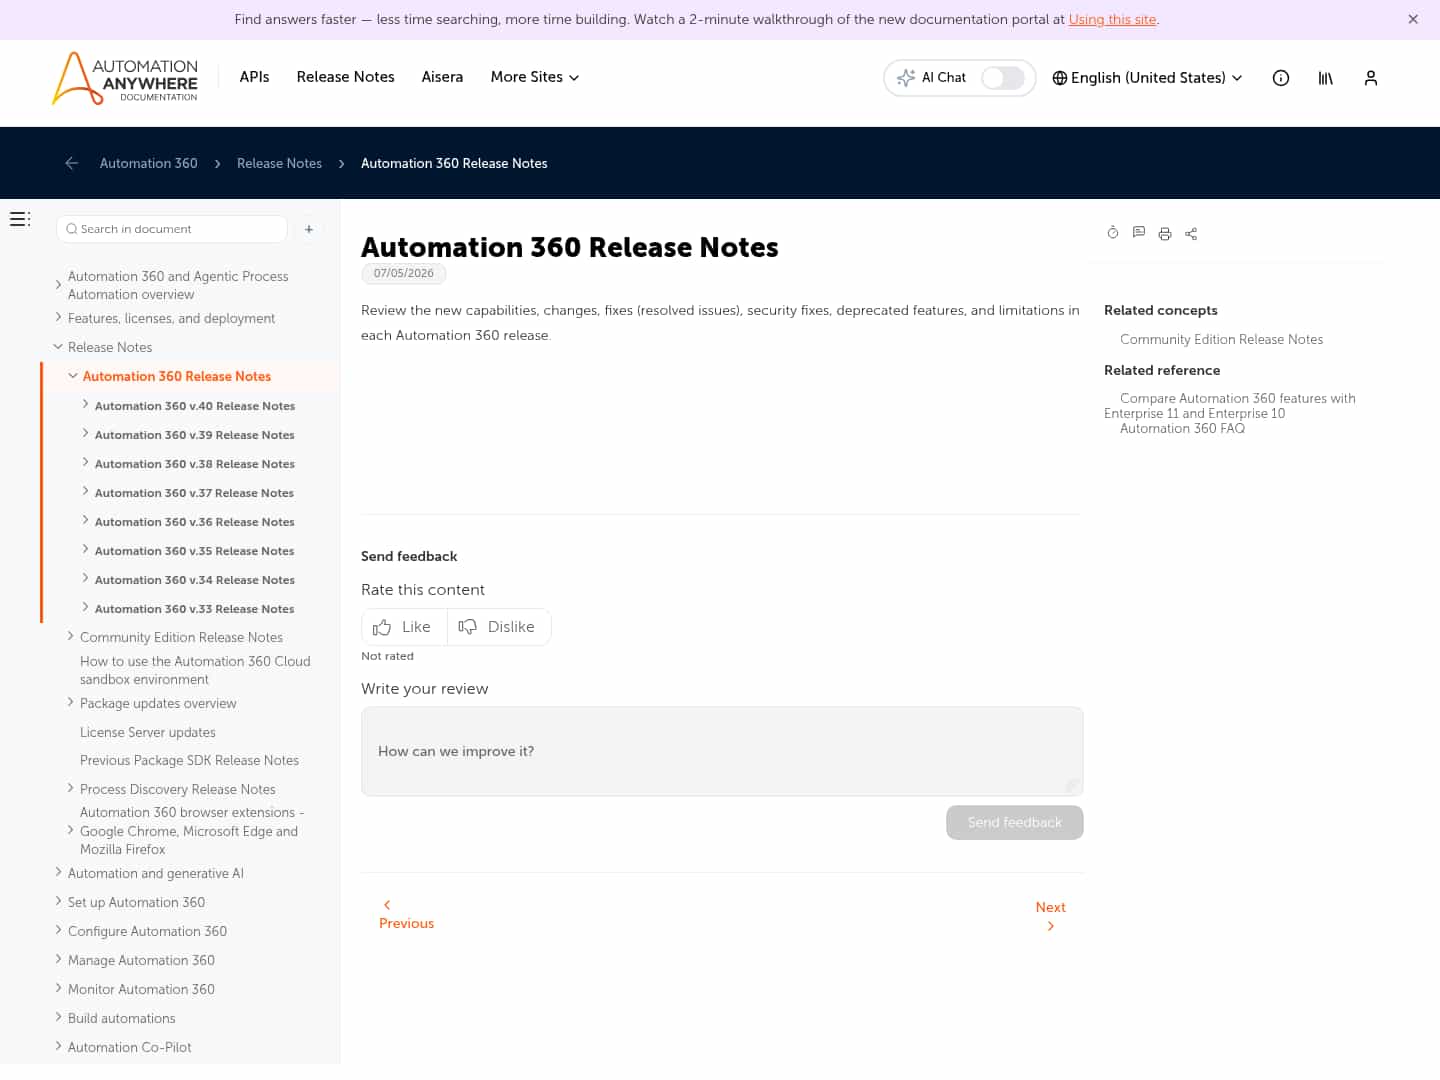This screenshot has width=1440, height=1080.
Task: Open the English (United States) language dropdown
Action: click(1148, 78)
